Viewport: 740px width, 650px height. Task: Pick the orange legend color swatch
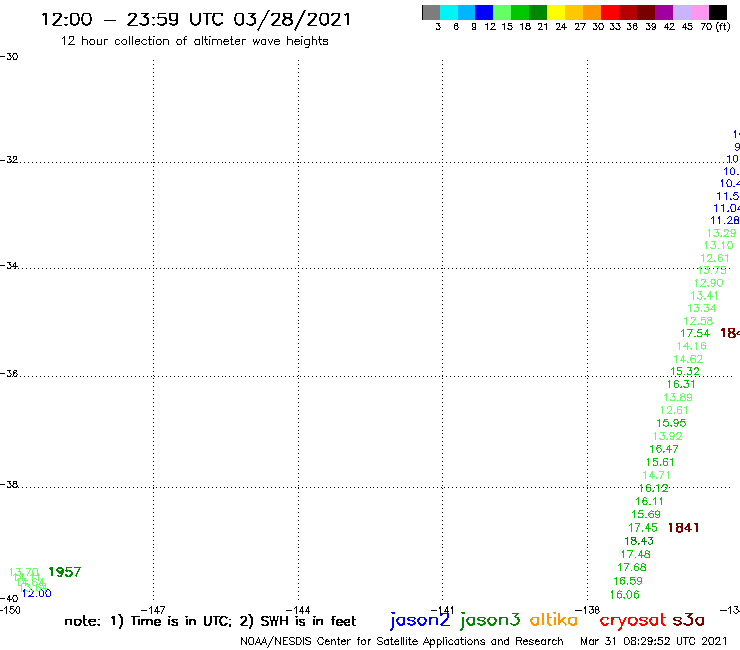tap(592, 12)
